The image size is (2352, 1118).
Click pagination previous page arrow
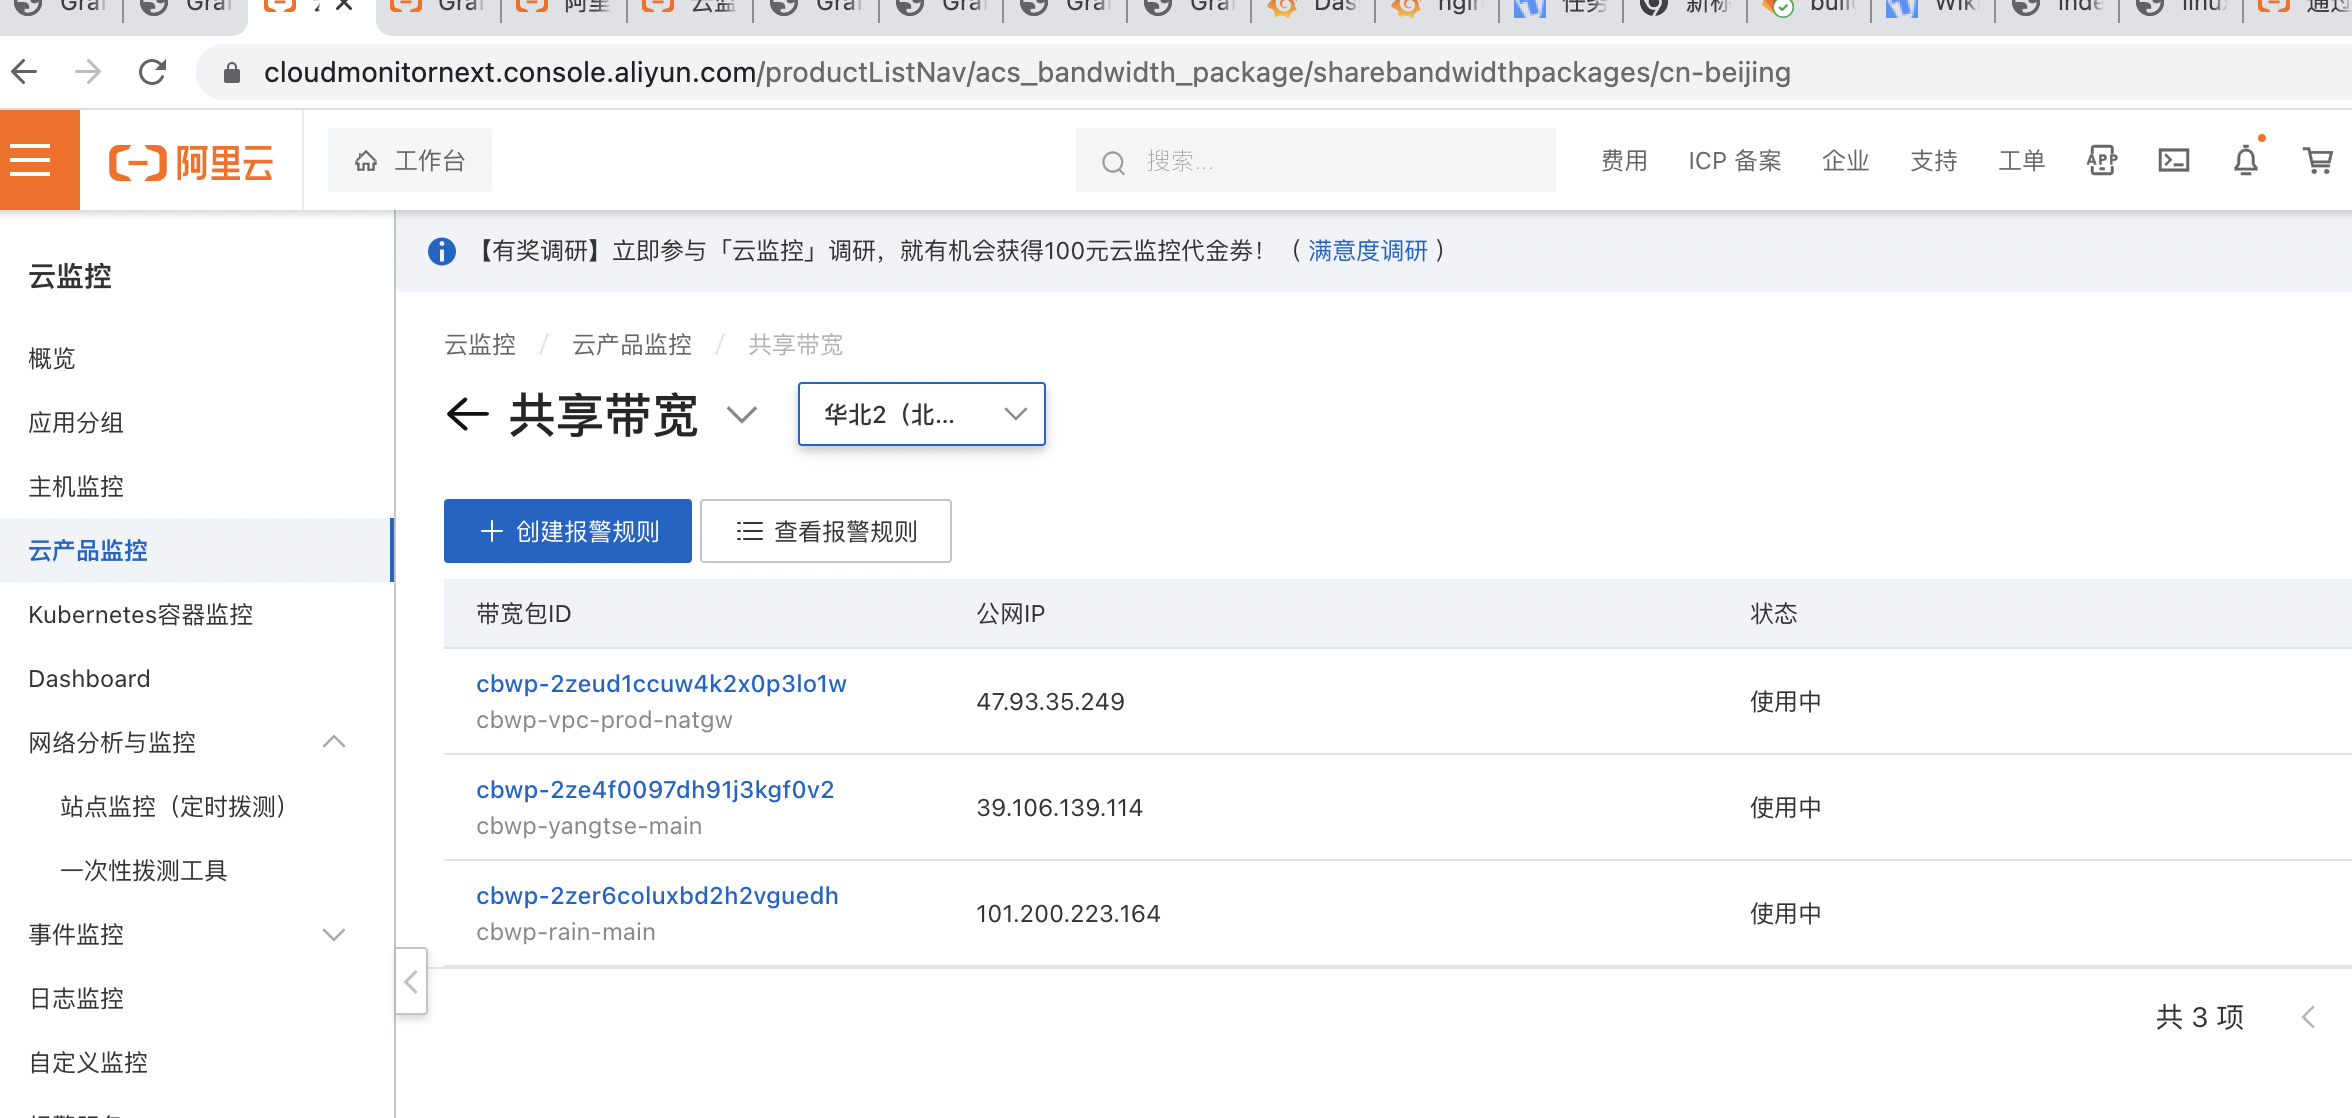click(x=2308, y=1017)
